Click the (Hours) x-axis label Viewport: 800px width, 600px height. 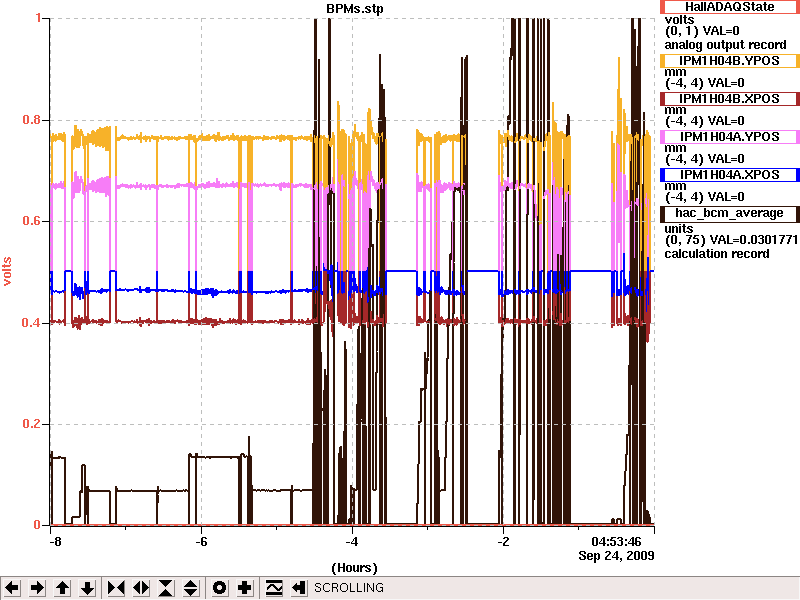click(x=354, y=568)
